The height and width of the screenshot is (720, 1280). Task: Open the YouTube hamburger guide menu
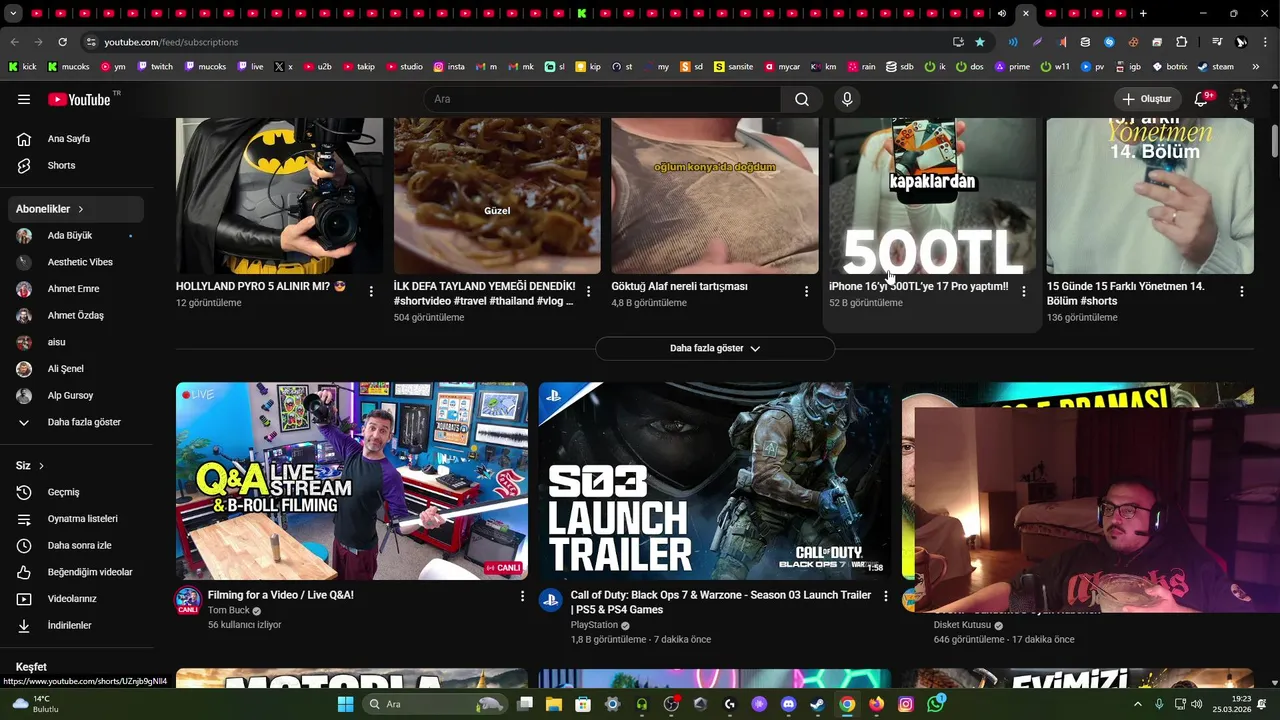[x=24, y=99]
